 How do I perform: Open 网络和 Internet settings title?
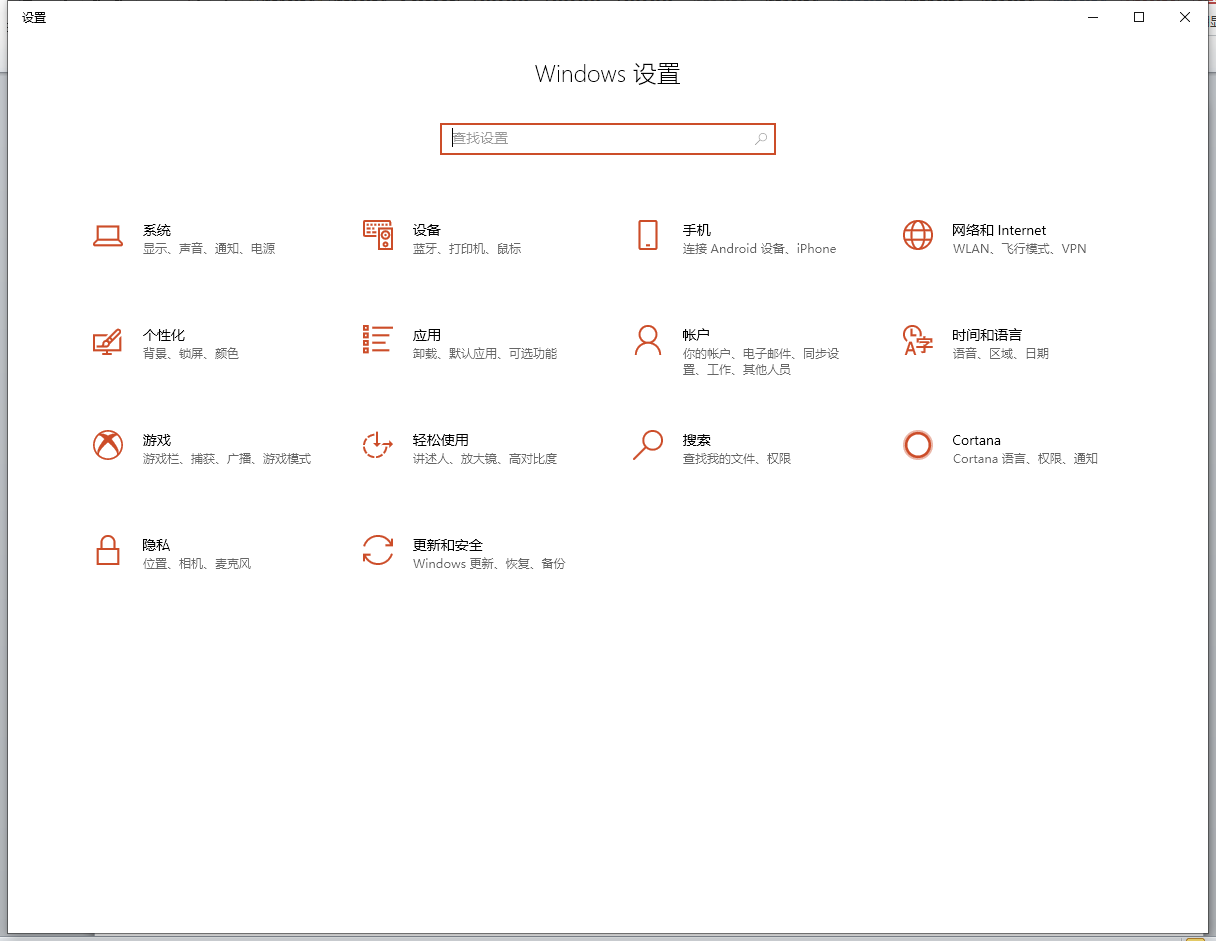(999, 230)
